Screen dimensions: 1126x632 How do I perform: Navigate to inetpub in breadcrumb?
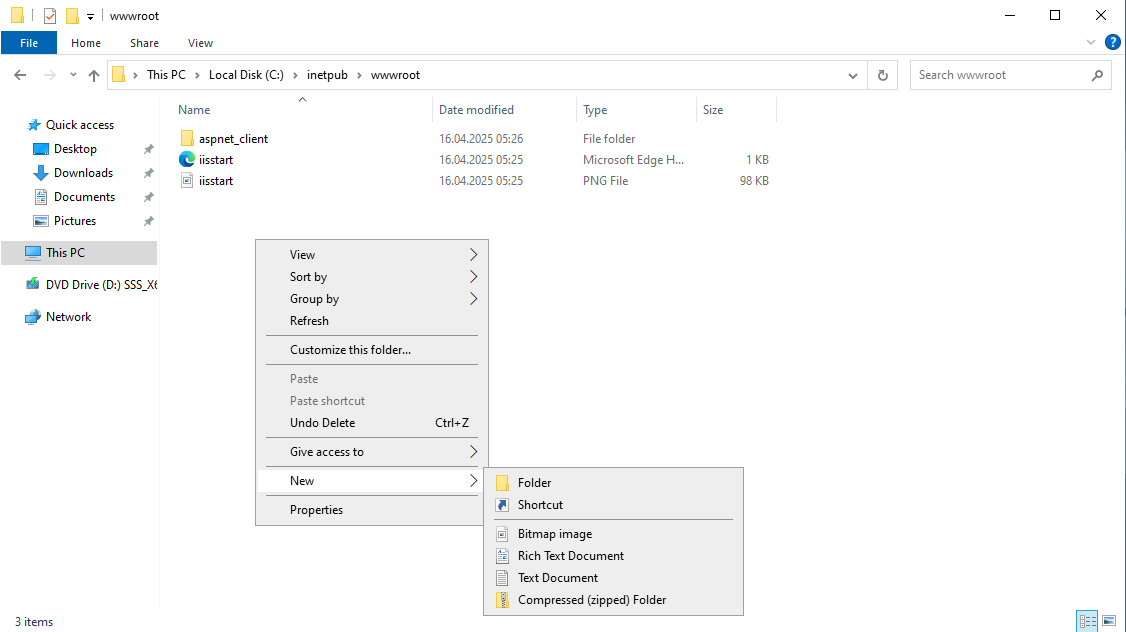coord(327,75)
